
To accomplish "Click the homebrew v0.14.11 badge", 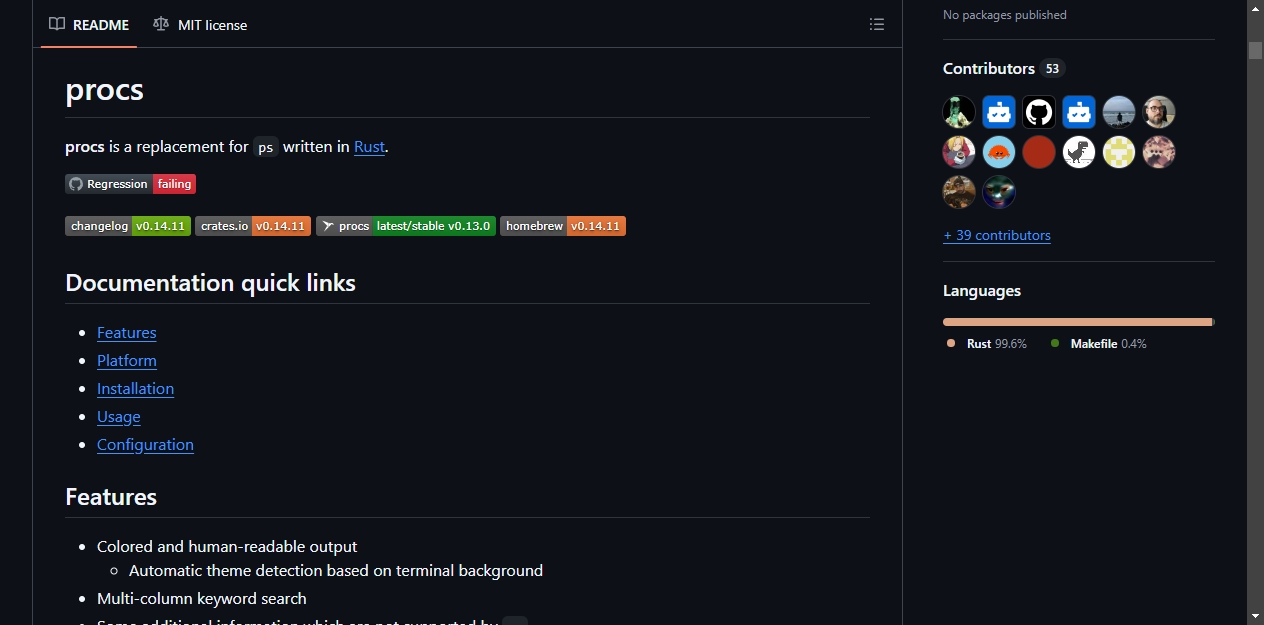I will [x=563, y=226].
